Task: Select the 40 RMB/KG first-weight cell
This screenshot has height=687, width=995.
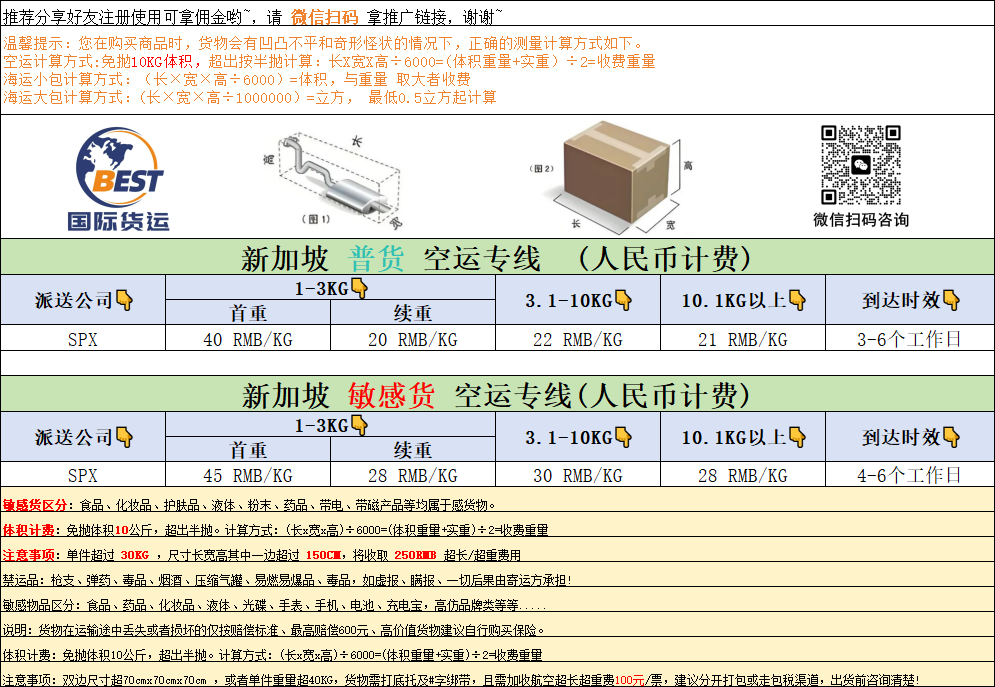Action: pos(247,340)
